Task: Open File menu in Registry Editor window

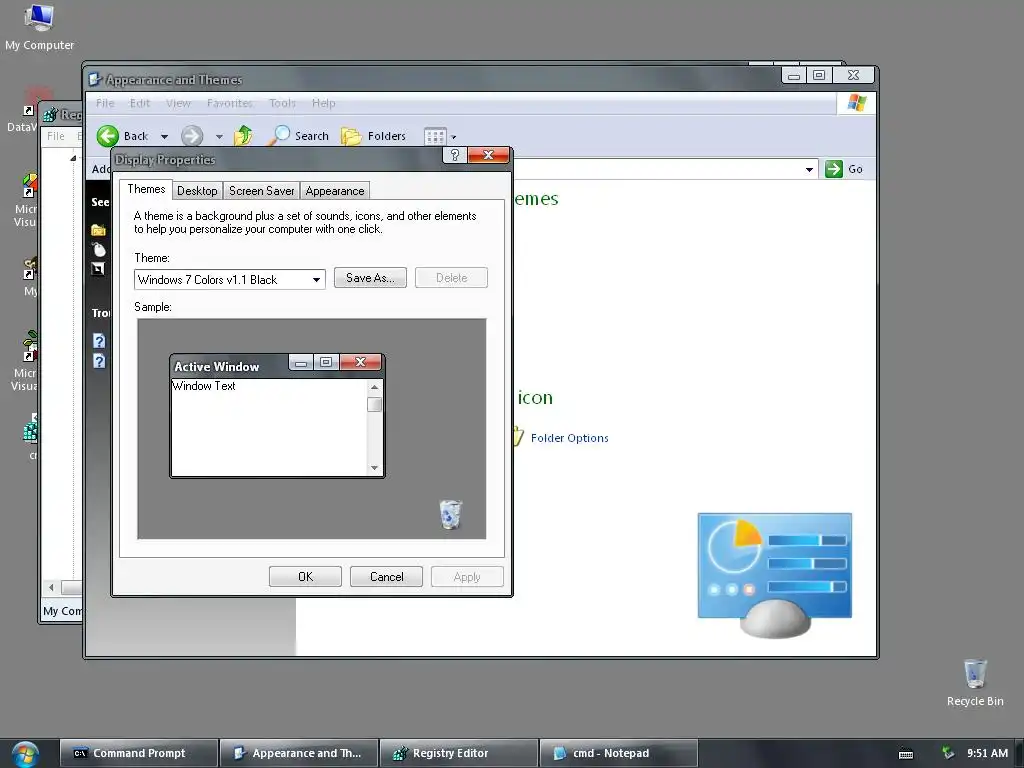Action: point(56,136)
